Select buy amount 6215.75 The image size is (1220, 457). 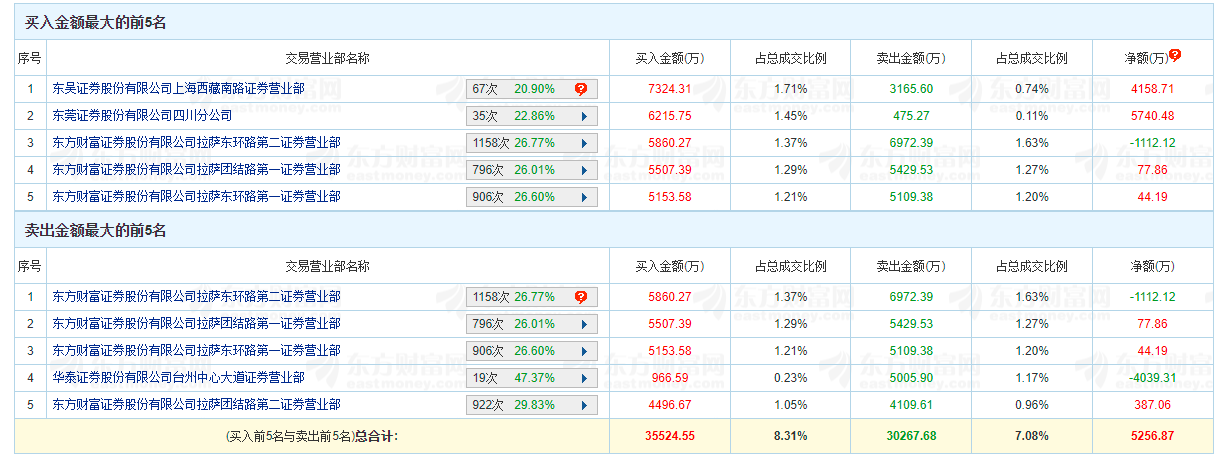tap(670, 116)
